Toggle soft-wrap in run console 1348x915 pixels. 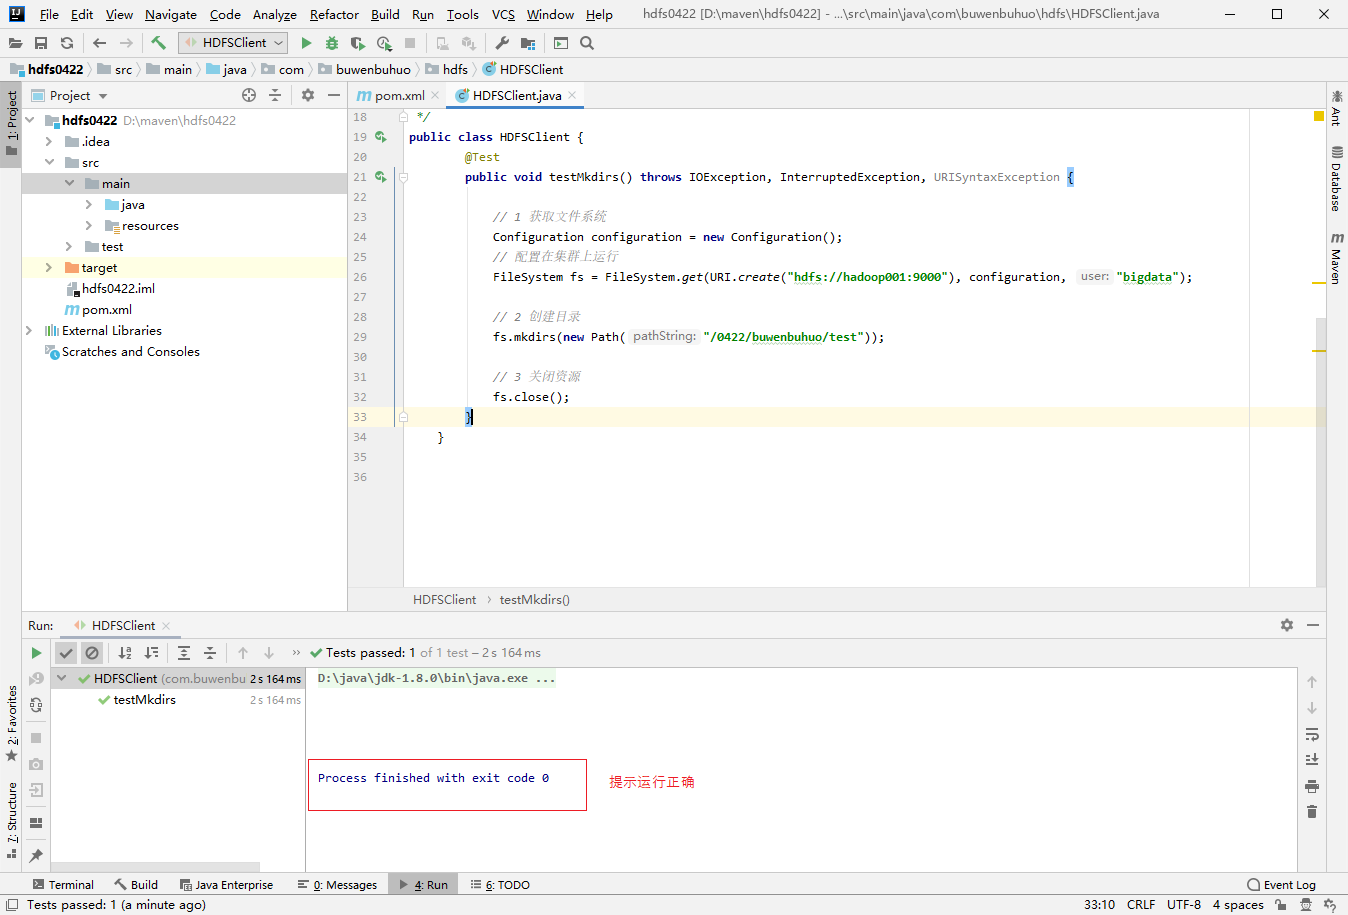point(1312,734)
